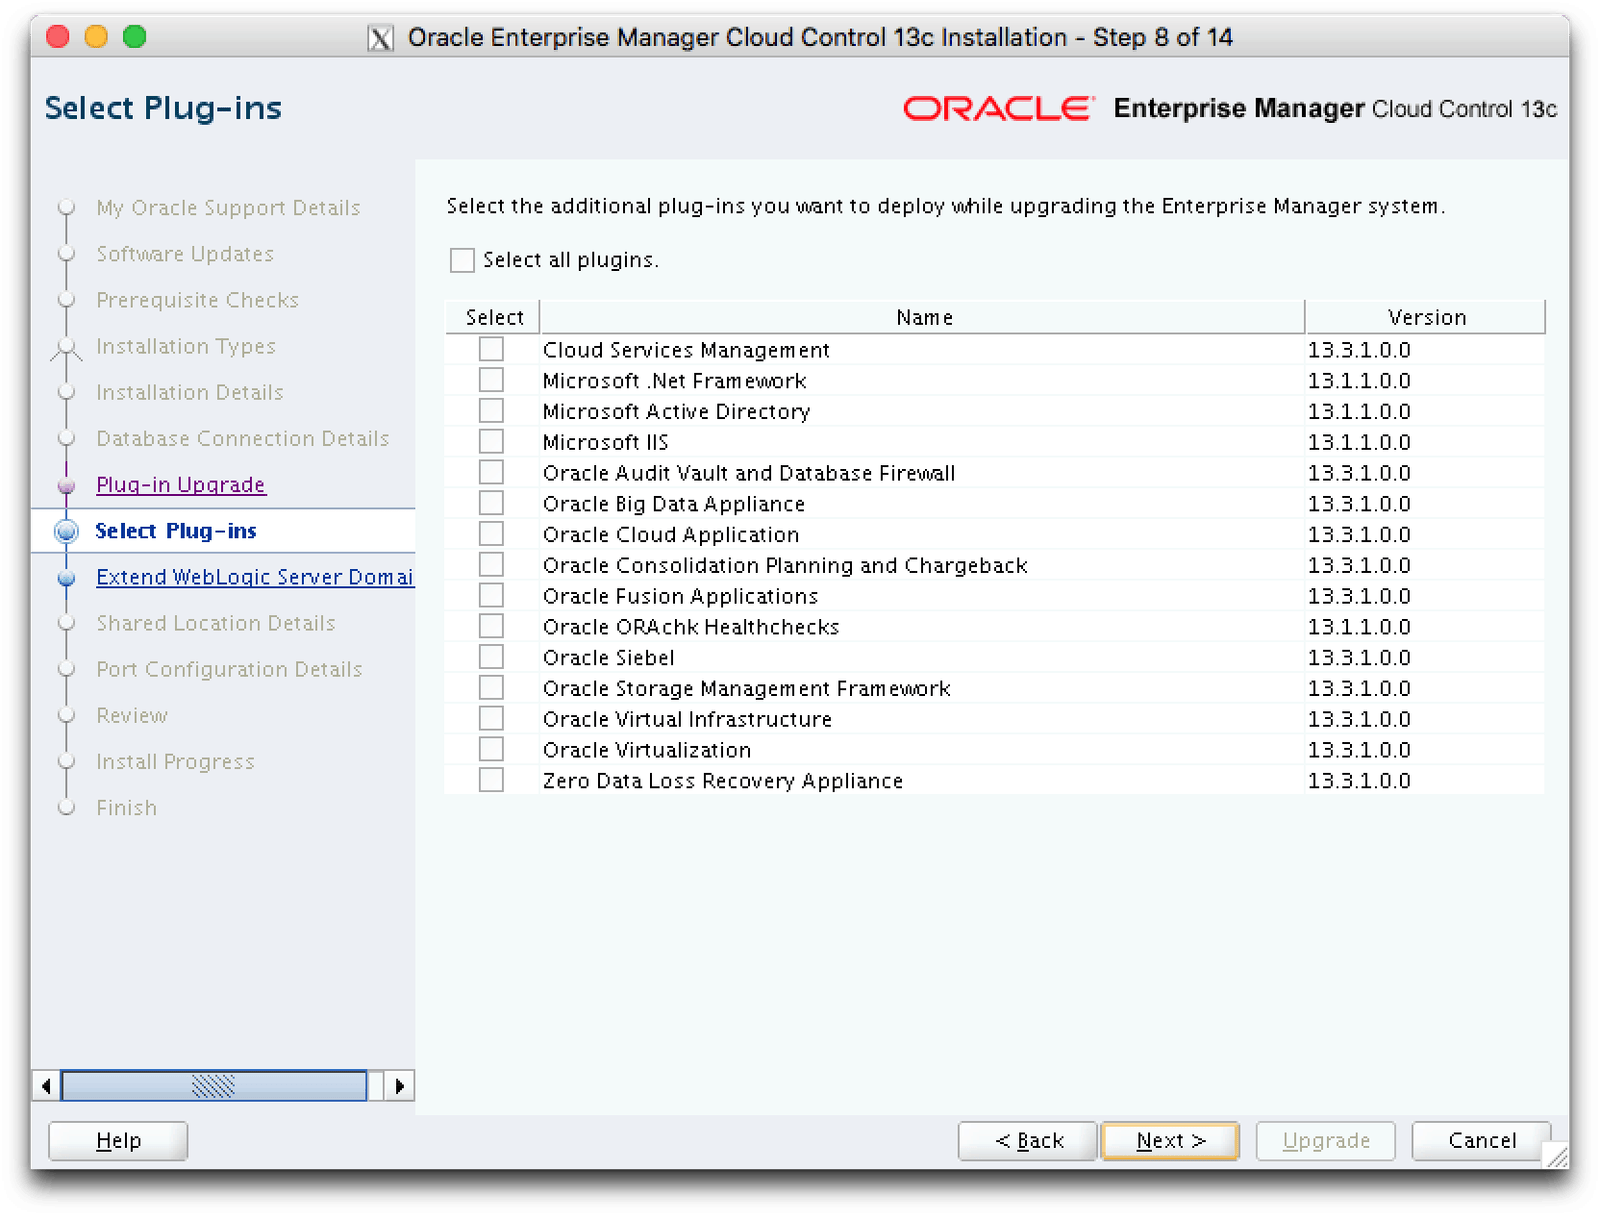Click the Select Plug-ins step bullet icon
1600x1215 pixels.
(67, 531)
